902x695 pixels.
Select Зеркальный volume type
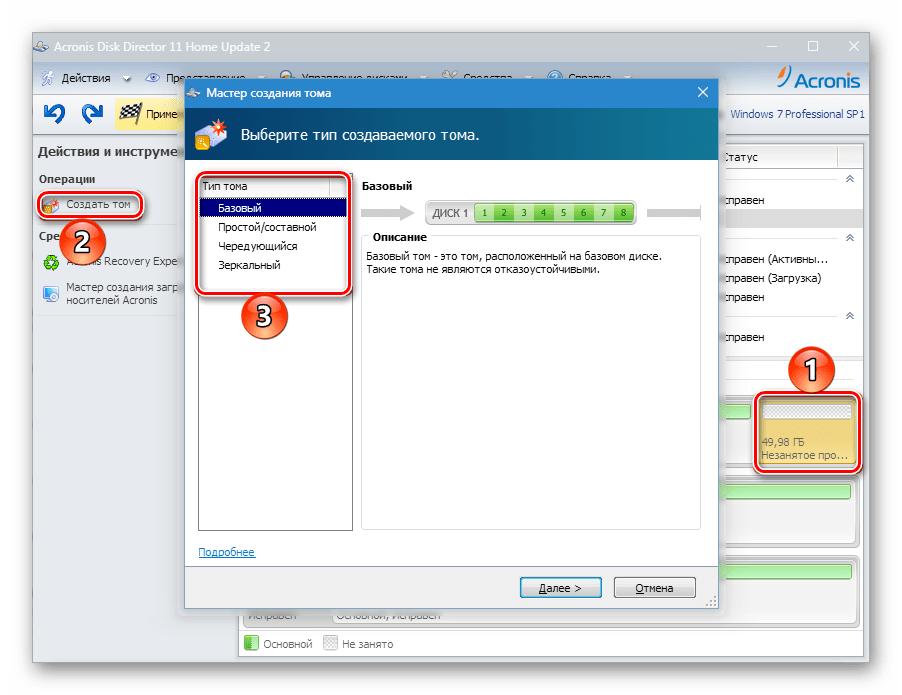tap(273, 265)
